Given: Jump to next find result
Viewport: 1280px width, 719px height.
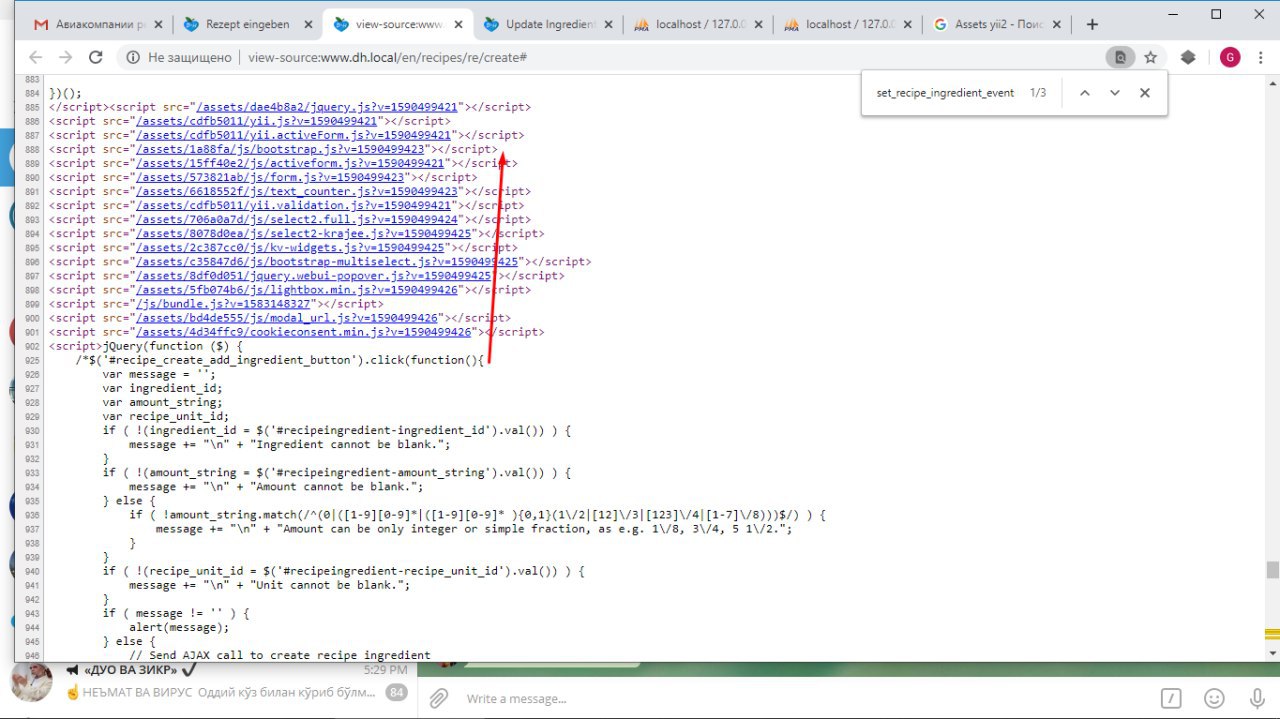Looking at the screenshot, I should click(x=1115, y=93).
